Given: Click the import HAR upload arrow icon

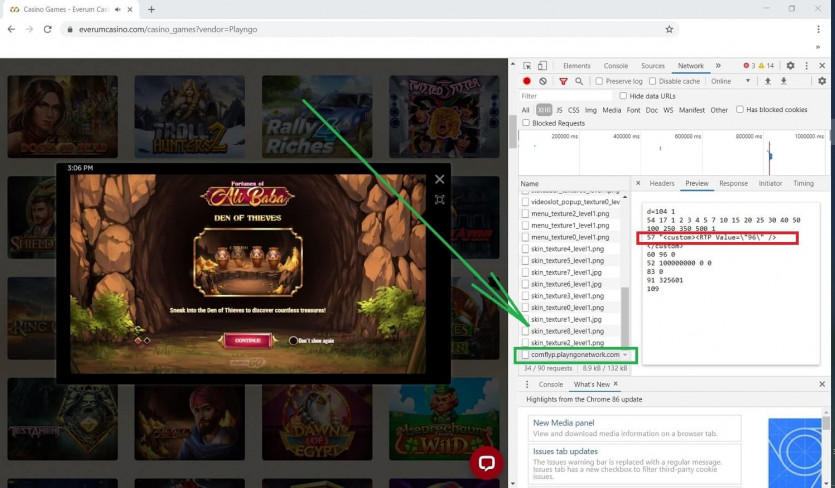Looking at the screenshot, I should point(767,81).
